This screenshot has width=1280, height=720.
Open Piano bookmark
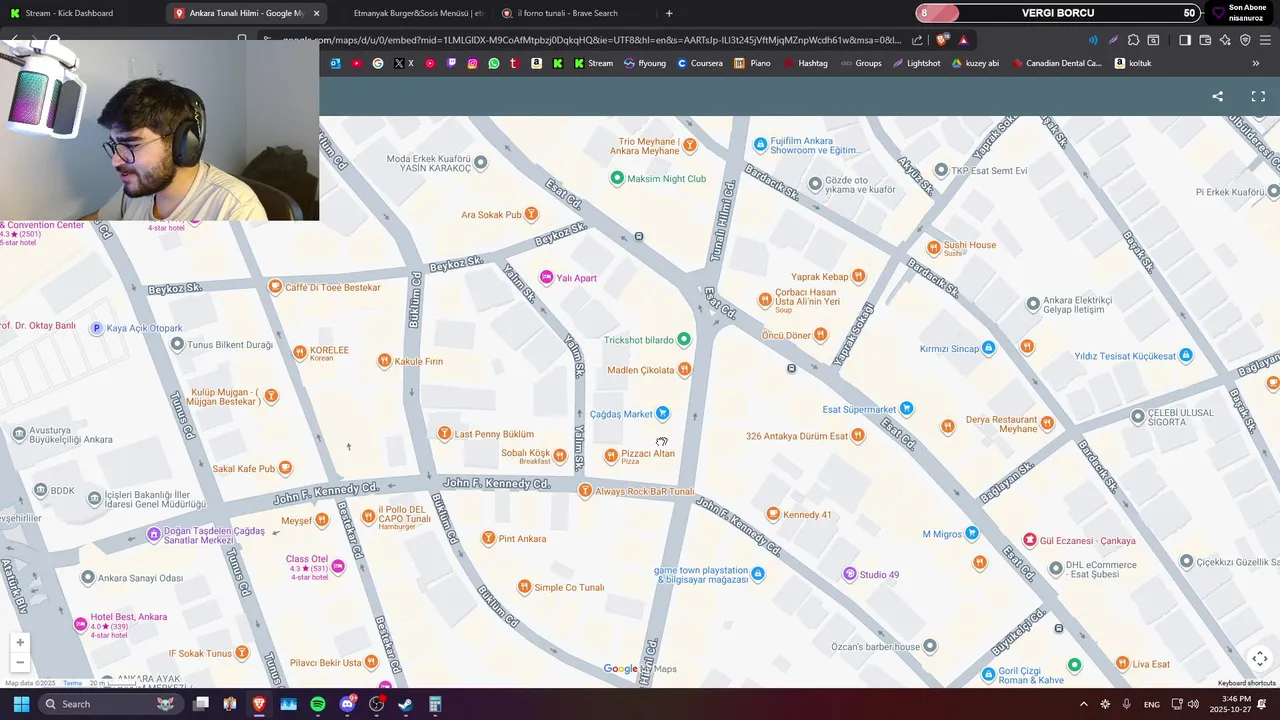coord(753,63)
